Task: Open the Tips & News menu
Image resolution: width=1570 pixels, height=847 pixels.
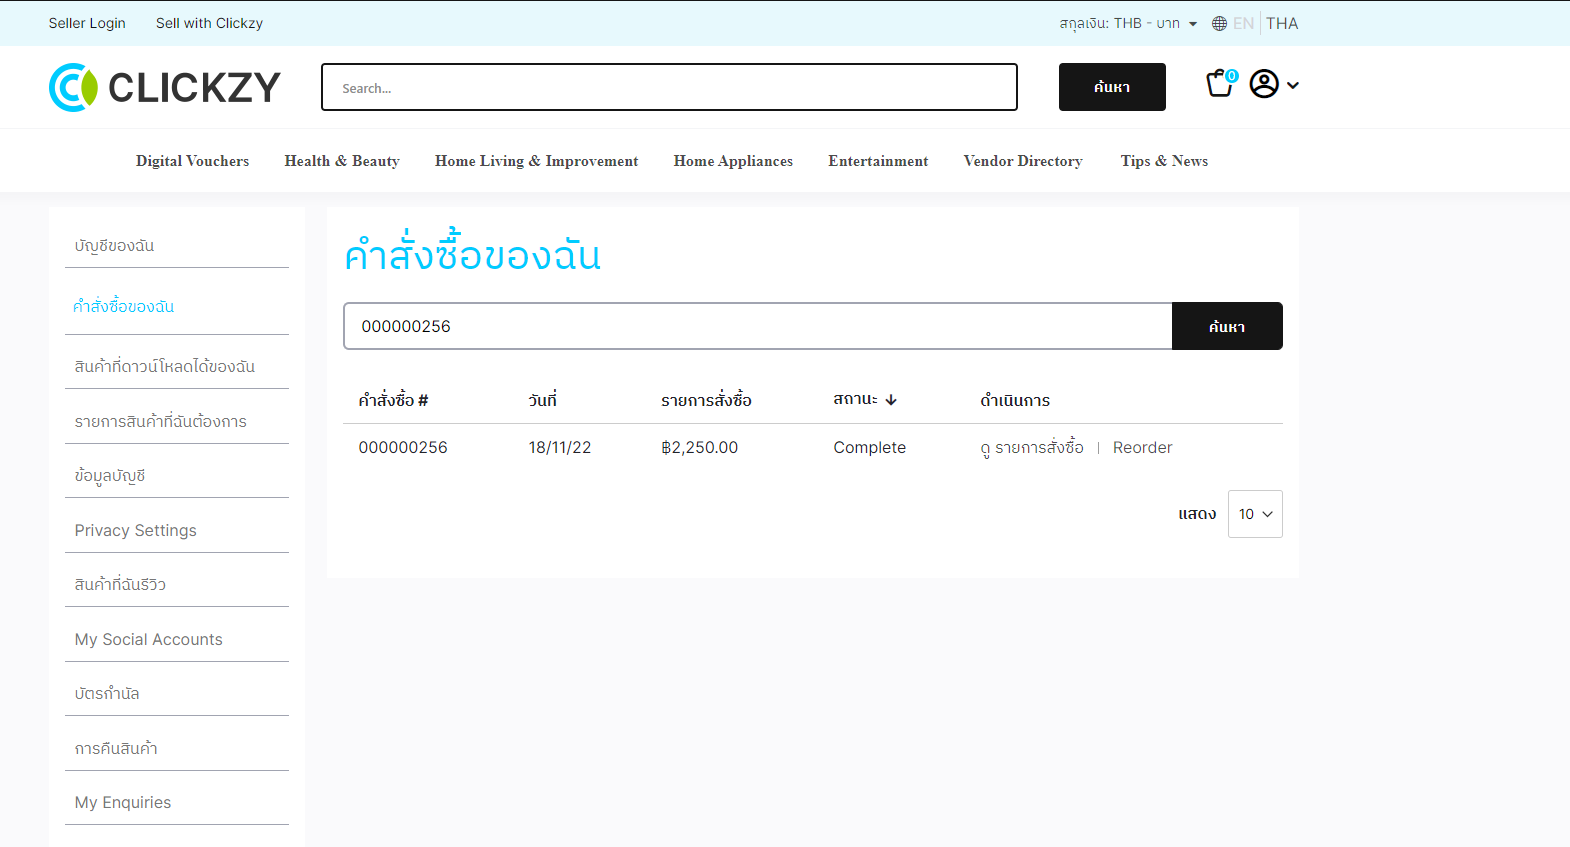Action: pyautogui.click(x=1164, y=161)
